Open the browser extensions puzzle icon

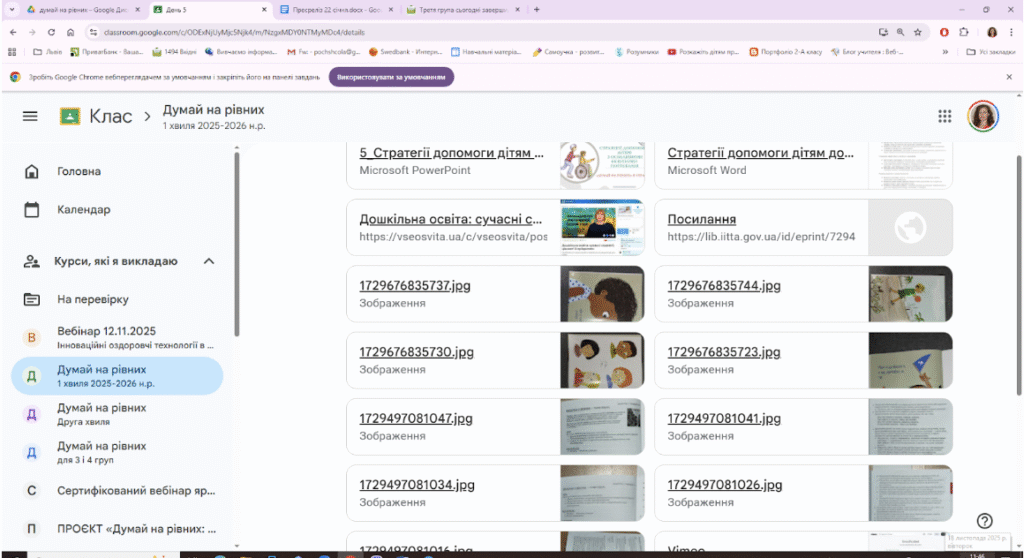[964, 32]
